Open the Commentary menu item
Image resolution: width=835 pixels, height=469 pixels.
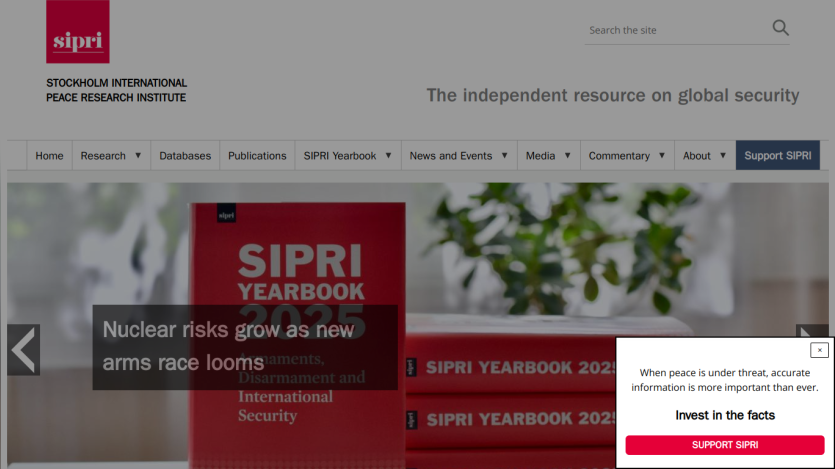coord(619,155)
